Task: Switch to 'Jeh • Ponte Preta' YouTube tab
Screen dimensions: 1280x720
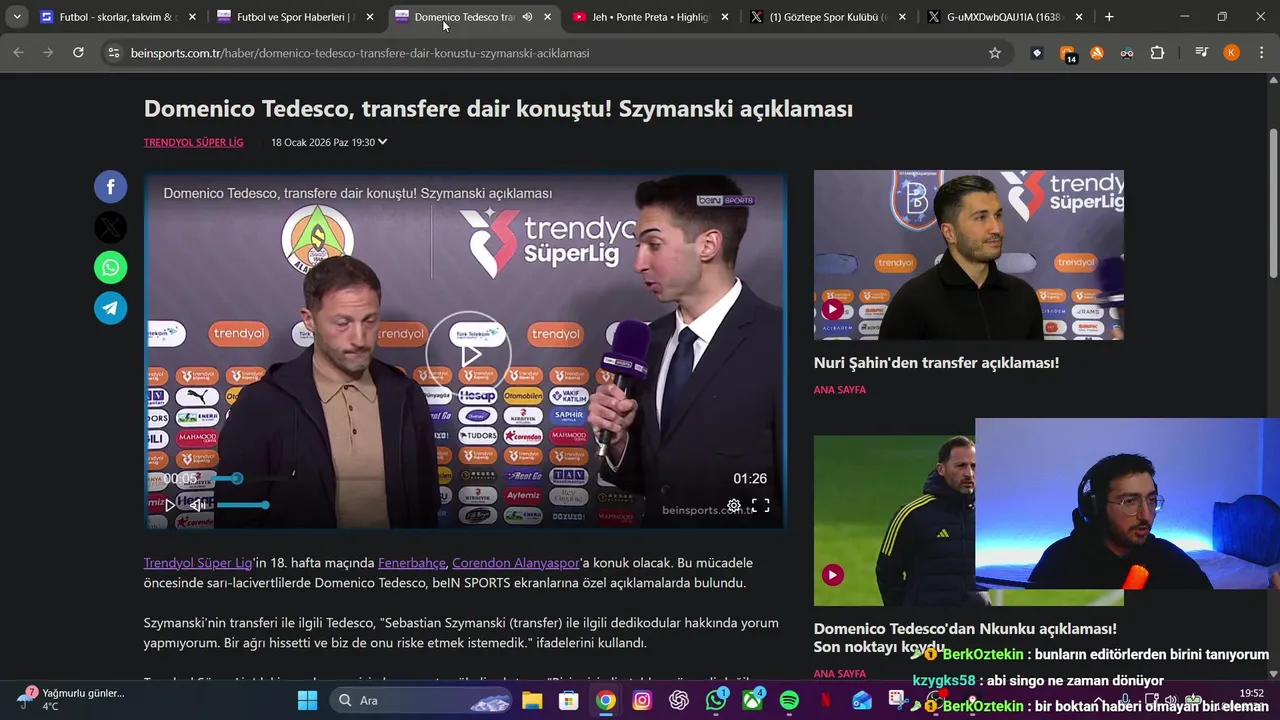Action: coord(650,17)
